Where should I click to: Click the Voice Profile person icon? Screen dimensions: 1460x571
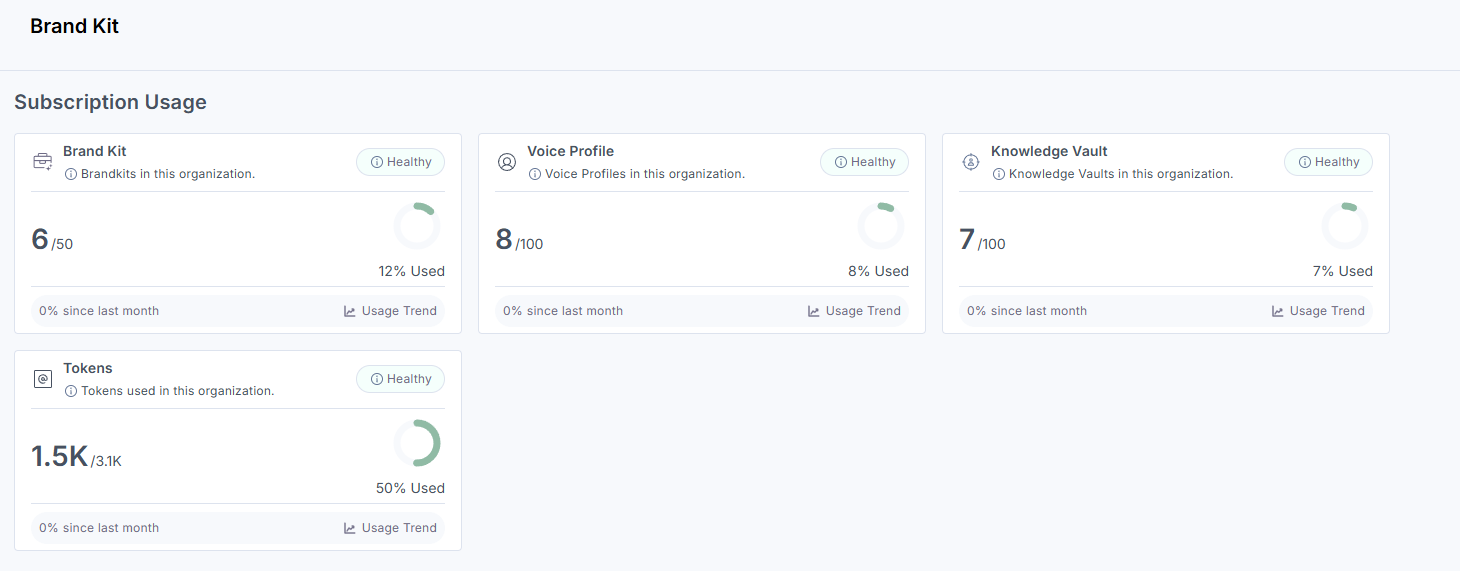coord(507,162)
